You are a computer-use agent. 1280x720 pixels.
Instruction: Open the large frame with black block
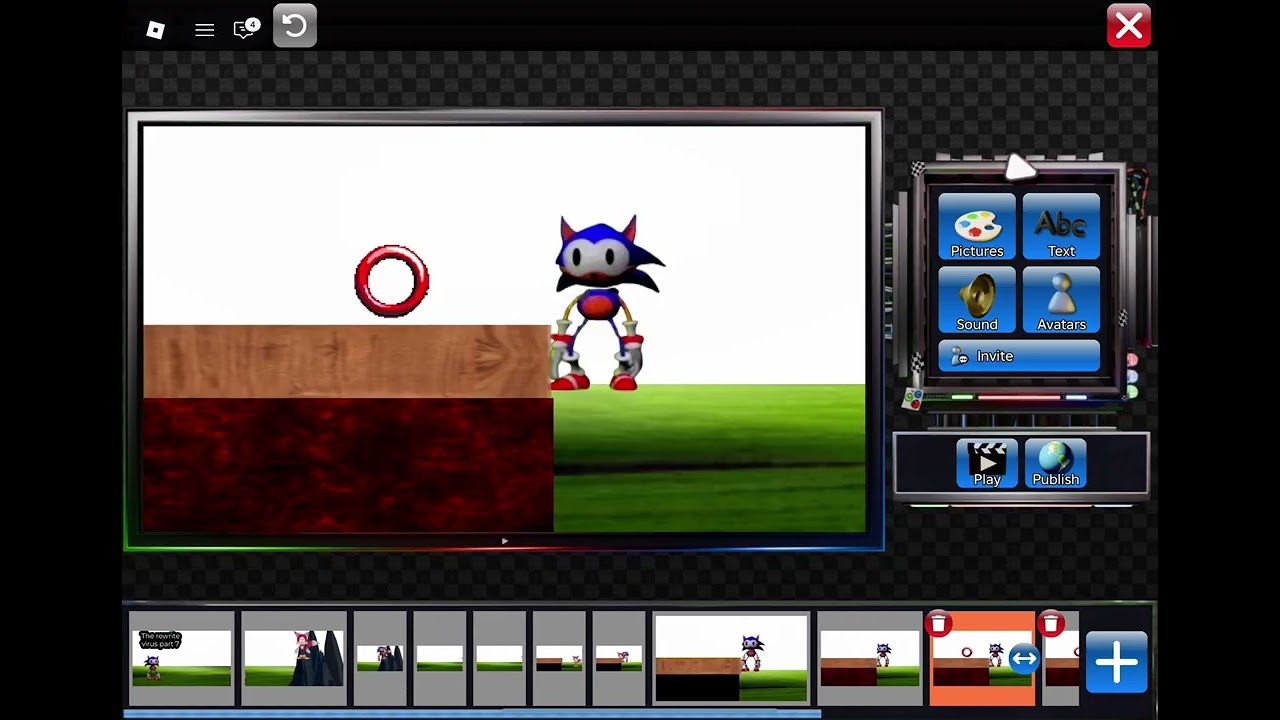731,658
